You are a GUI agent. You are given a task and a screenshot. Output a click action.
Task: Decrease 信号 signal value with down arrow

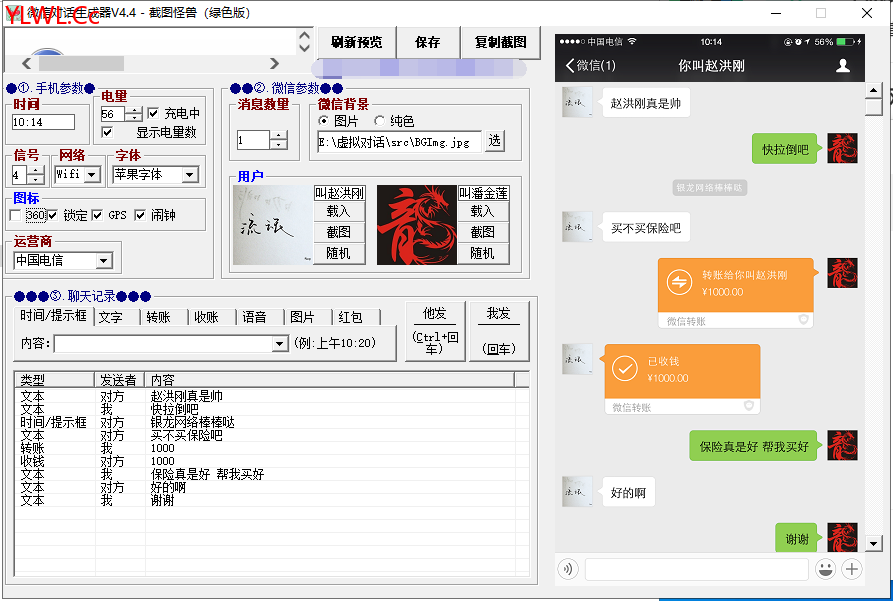coord(35,179)
